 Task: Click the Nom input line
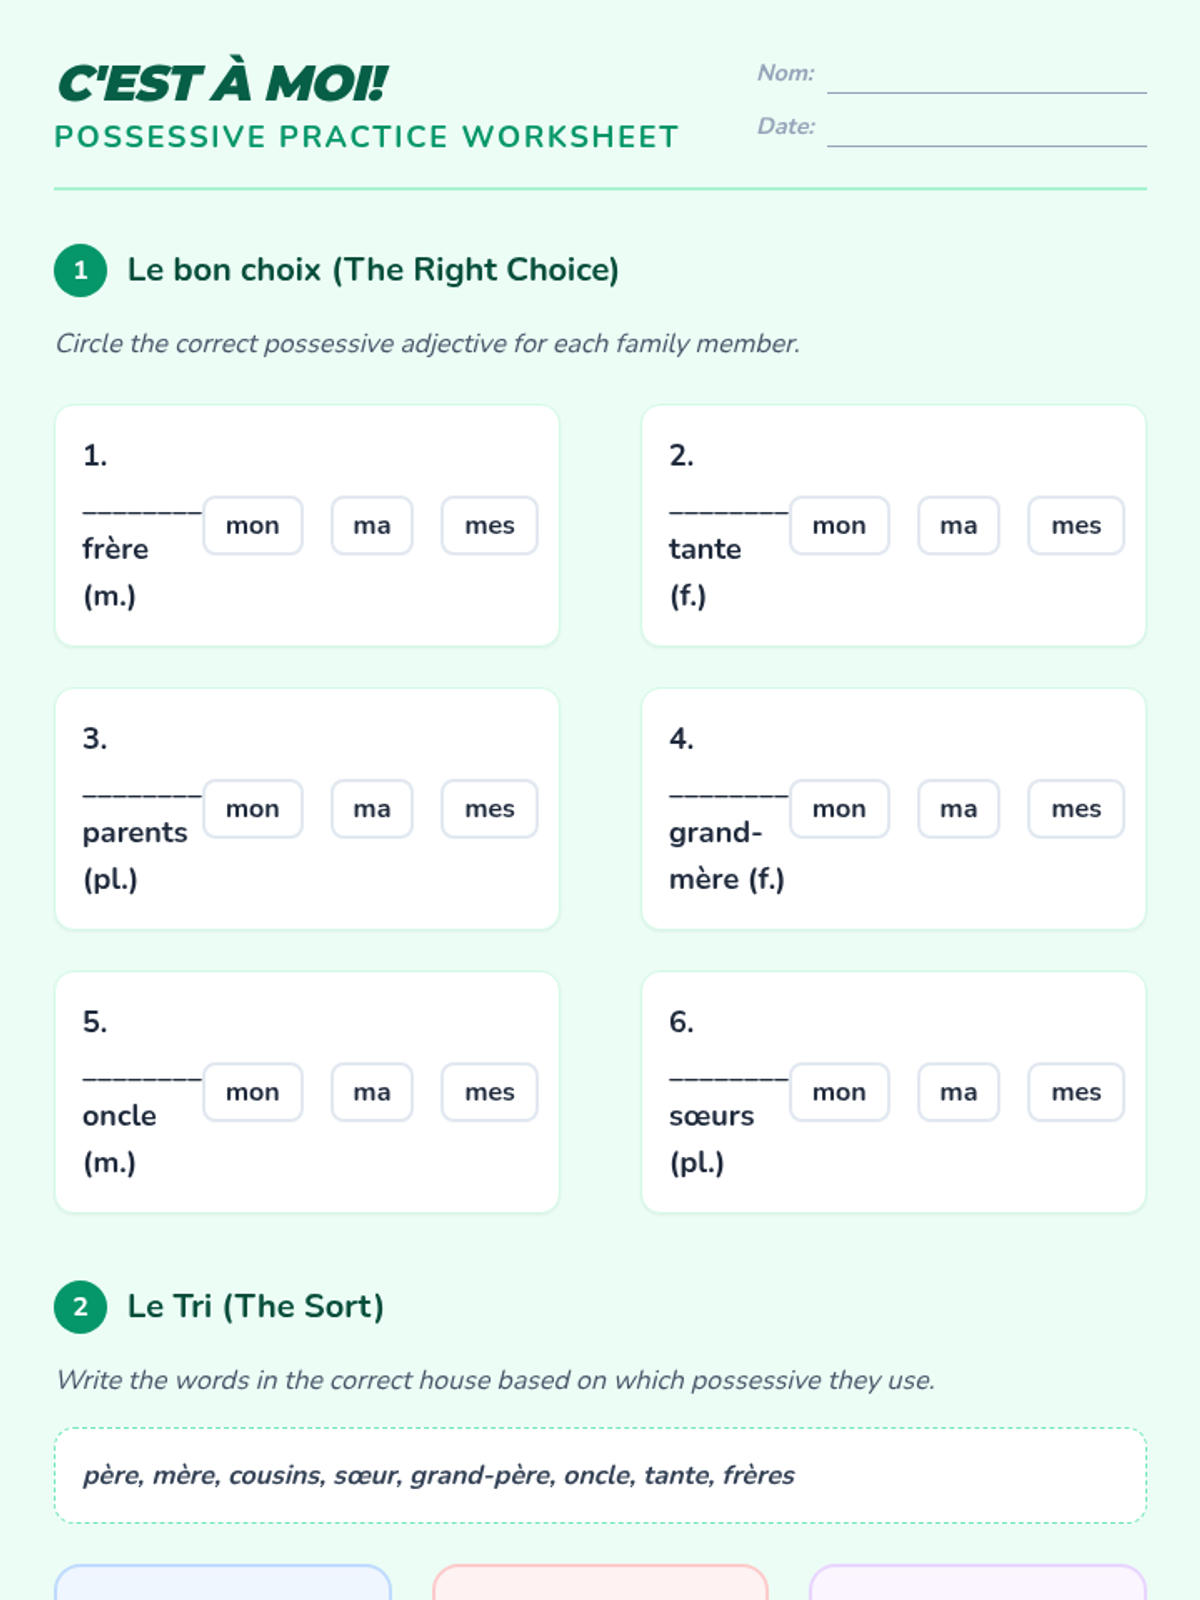click(x=986, y=78)
